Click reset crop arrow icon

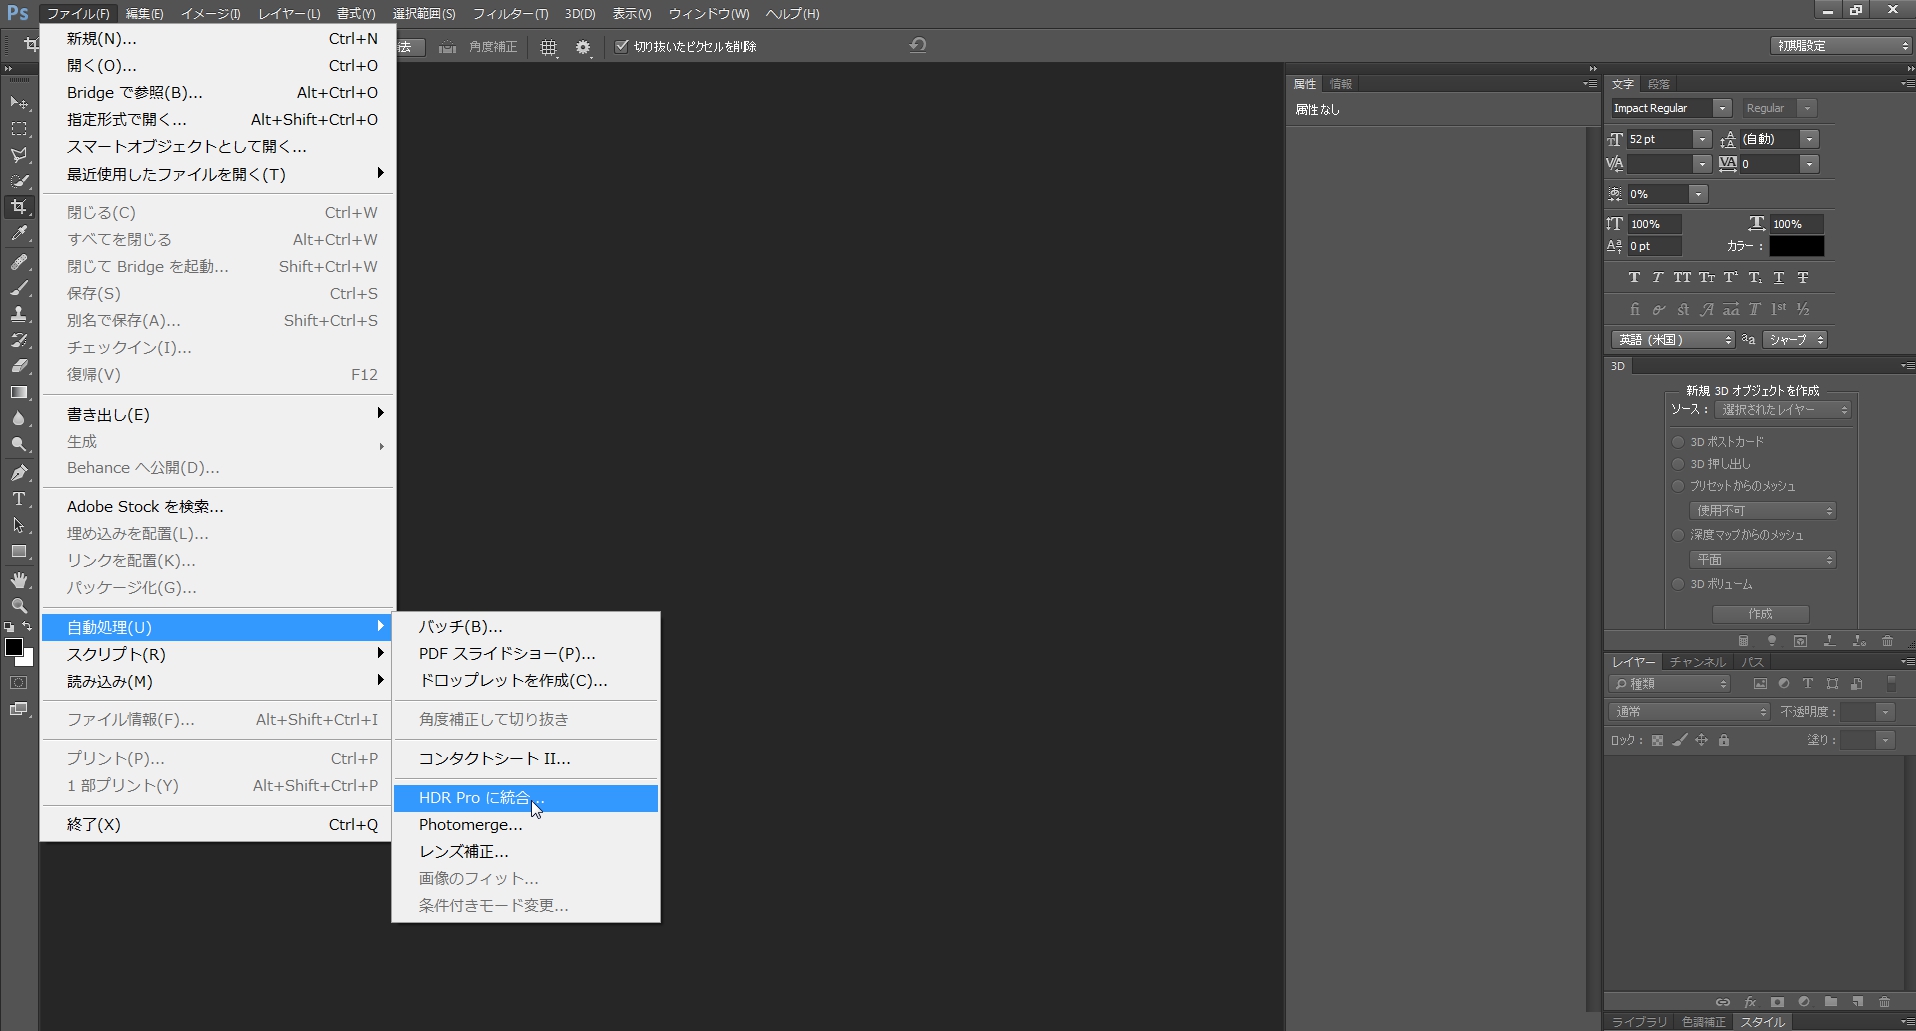pyautogui.click(x=918, y=45)
